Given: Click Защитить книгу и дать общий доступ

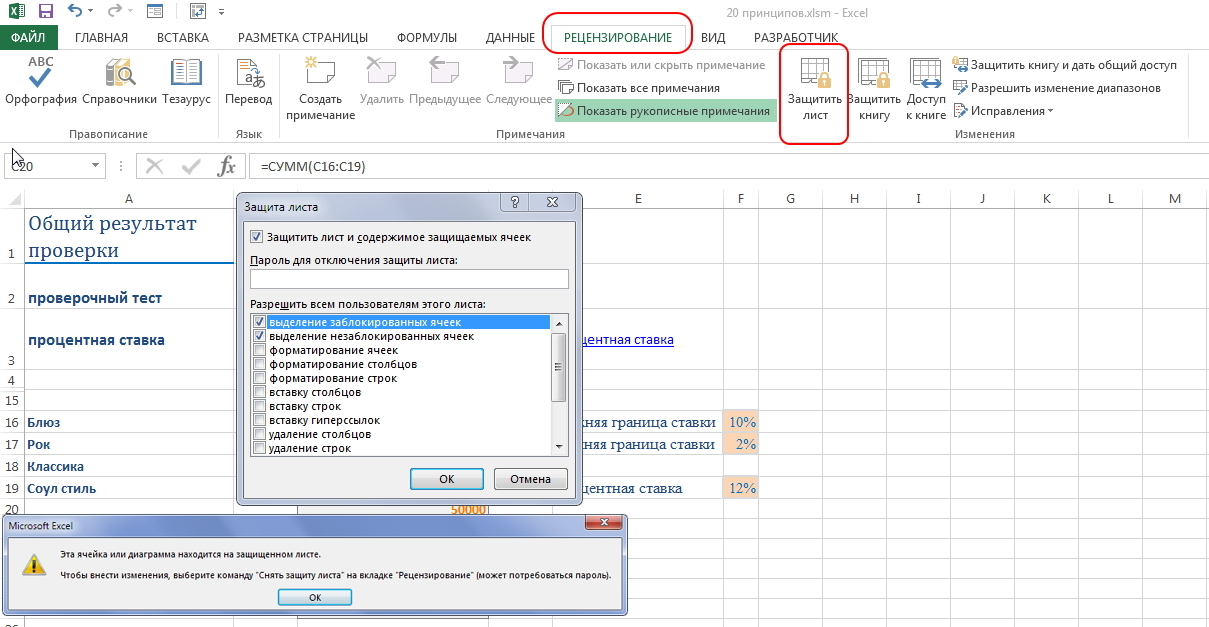Looking at the screenshot, I should click(x=1065, y=65).
